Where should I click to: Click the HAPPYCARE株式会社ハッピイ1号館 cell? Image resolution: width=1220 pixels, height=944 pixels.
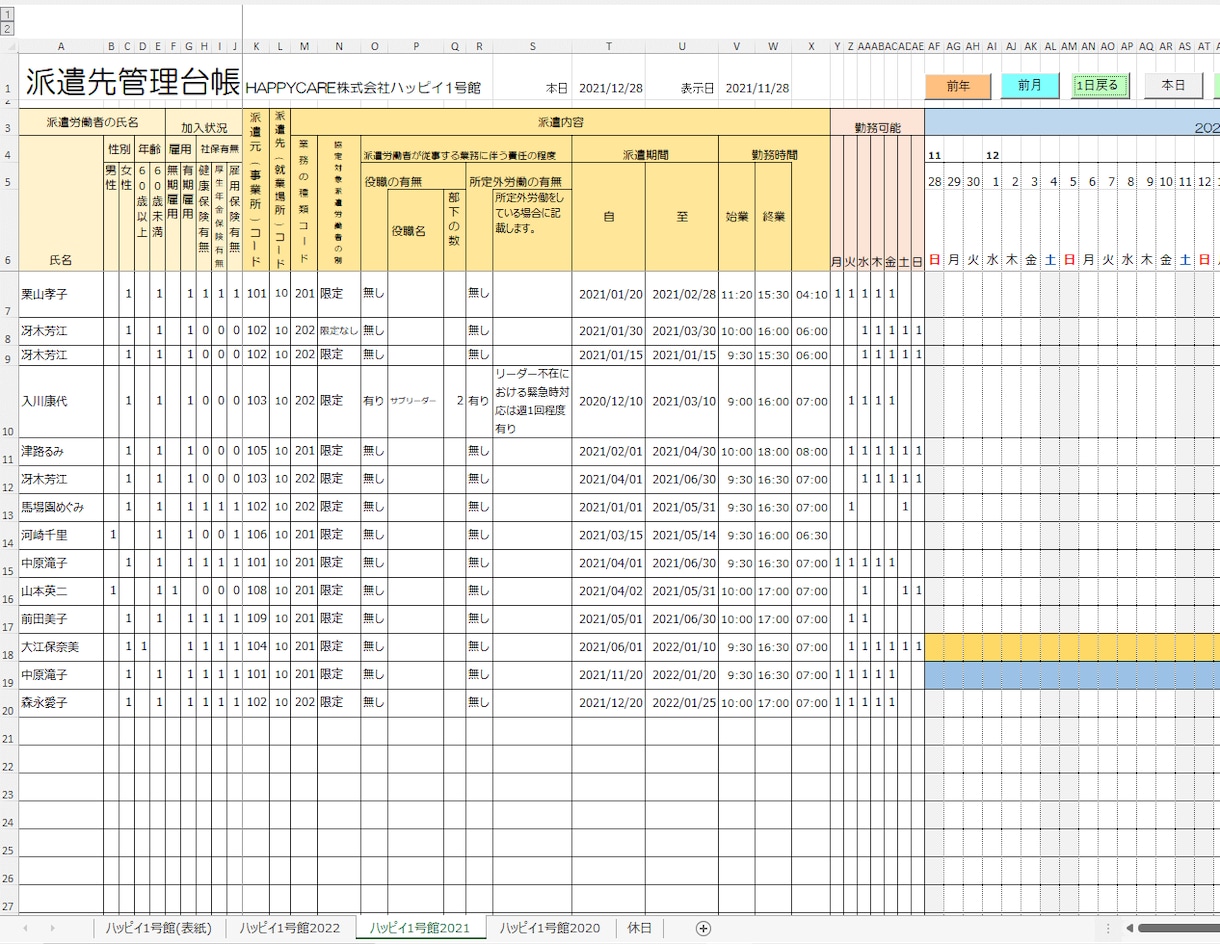[x=363, y=88]
